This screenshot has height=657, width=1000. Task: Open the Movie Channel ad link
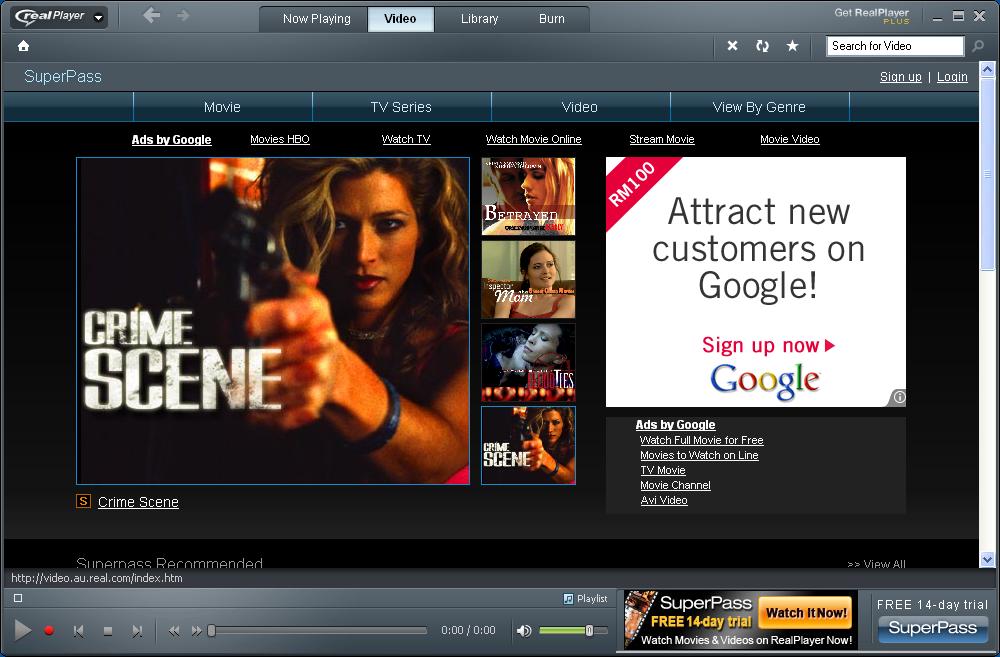pos(675,485)
